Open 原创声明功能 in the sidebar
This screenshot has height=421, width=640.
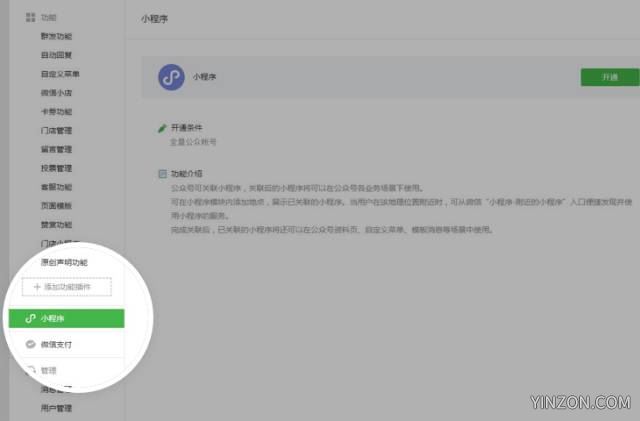[64, 262]
